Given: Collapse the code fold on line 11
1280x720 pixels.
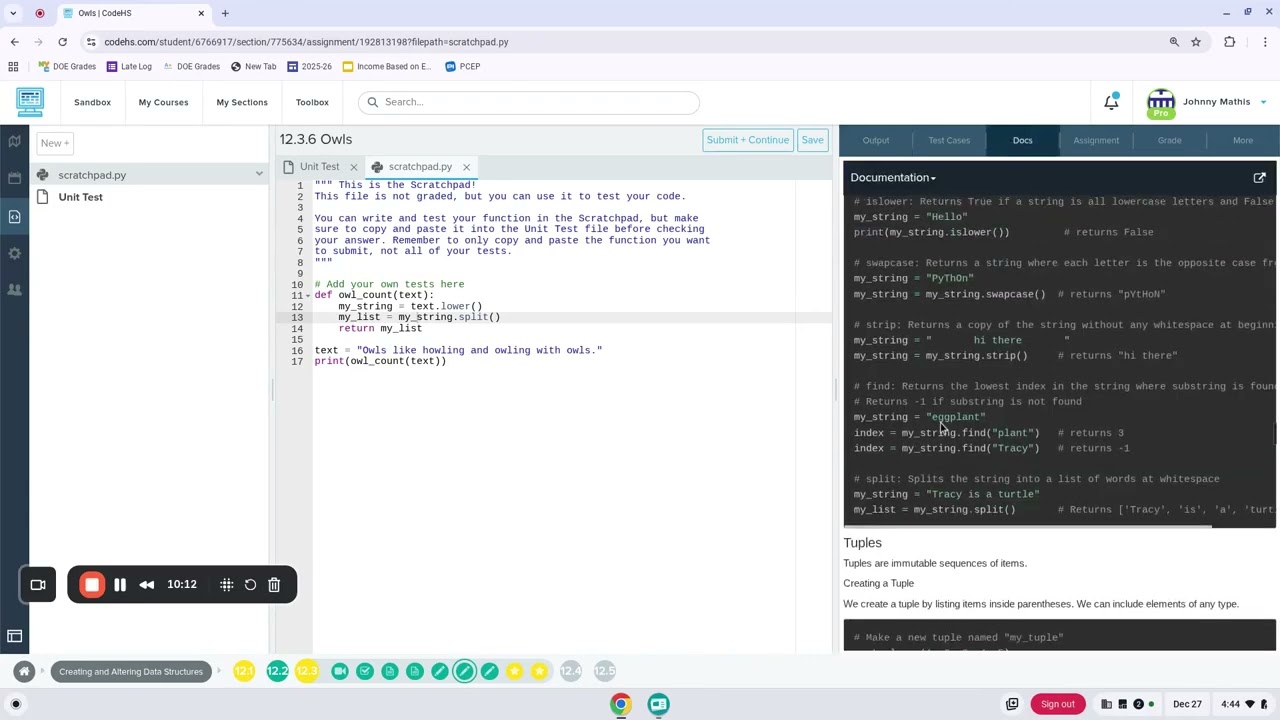Looking at the screenshot, I should click(308, 296).
